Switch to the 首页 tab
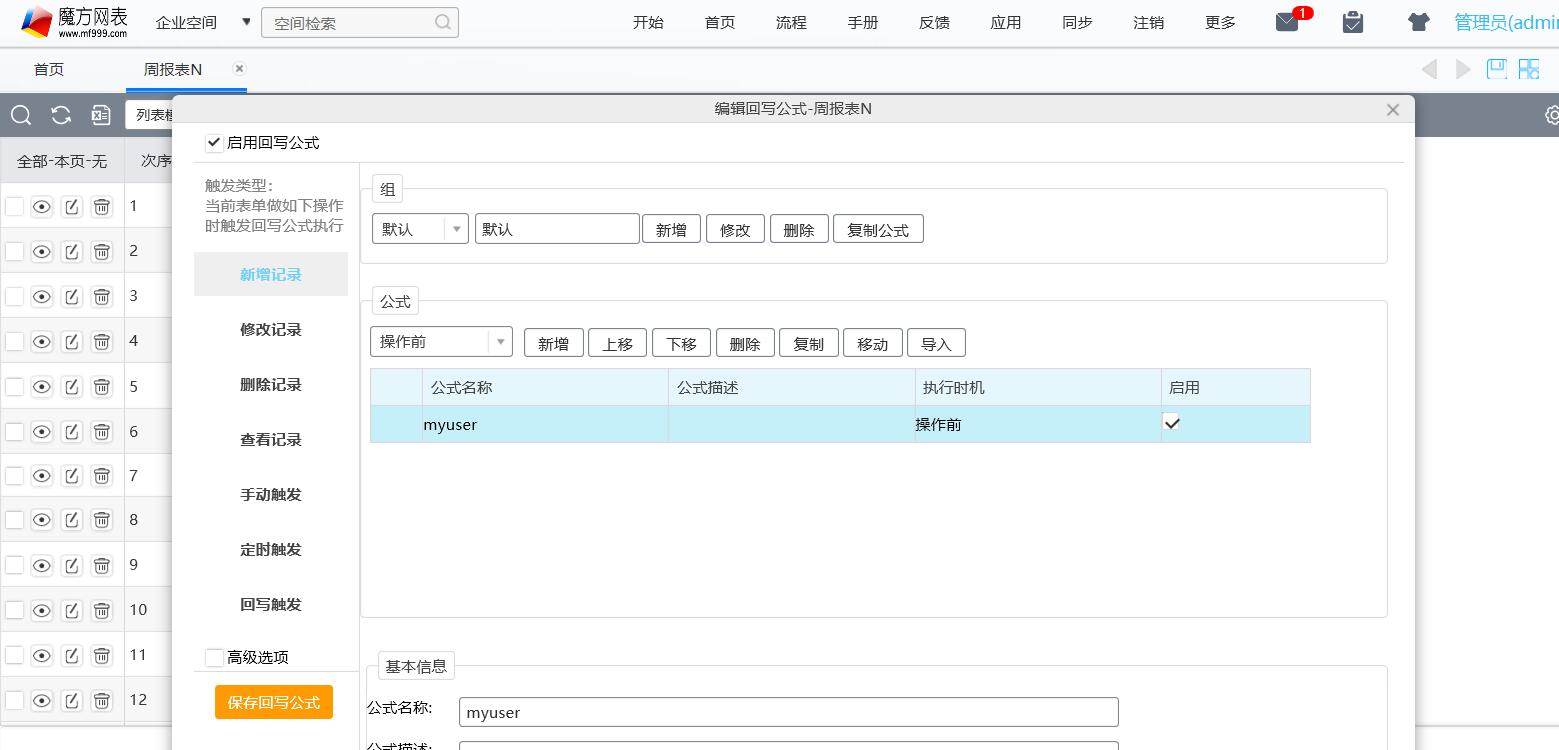This screenshot has height=750, width=1559. (x=49, y=69)
